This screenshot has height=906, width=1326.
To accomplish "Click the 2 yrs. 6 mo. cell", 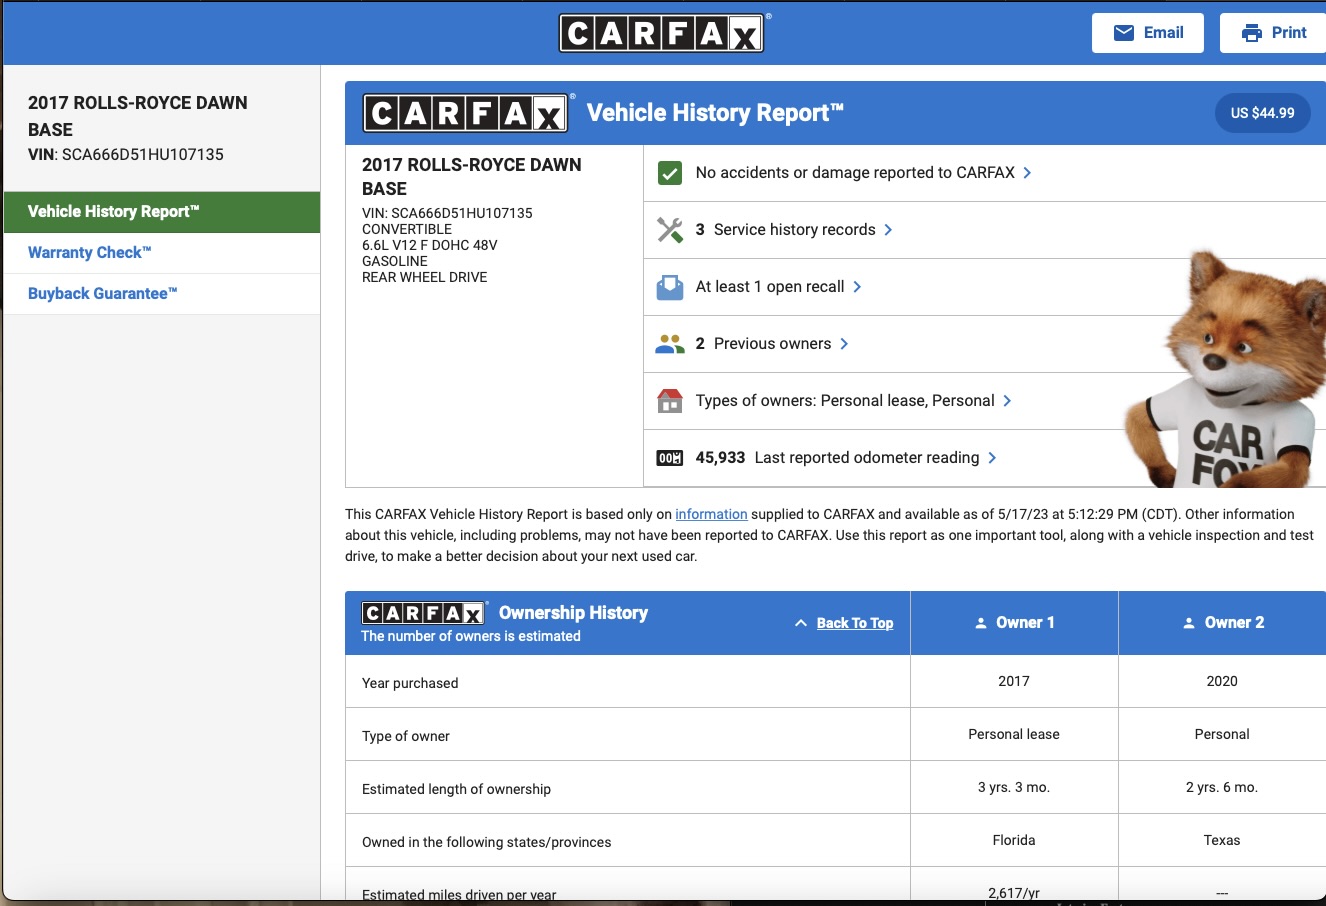I will (1222, 787).
